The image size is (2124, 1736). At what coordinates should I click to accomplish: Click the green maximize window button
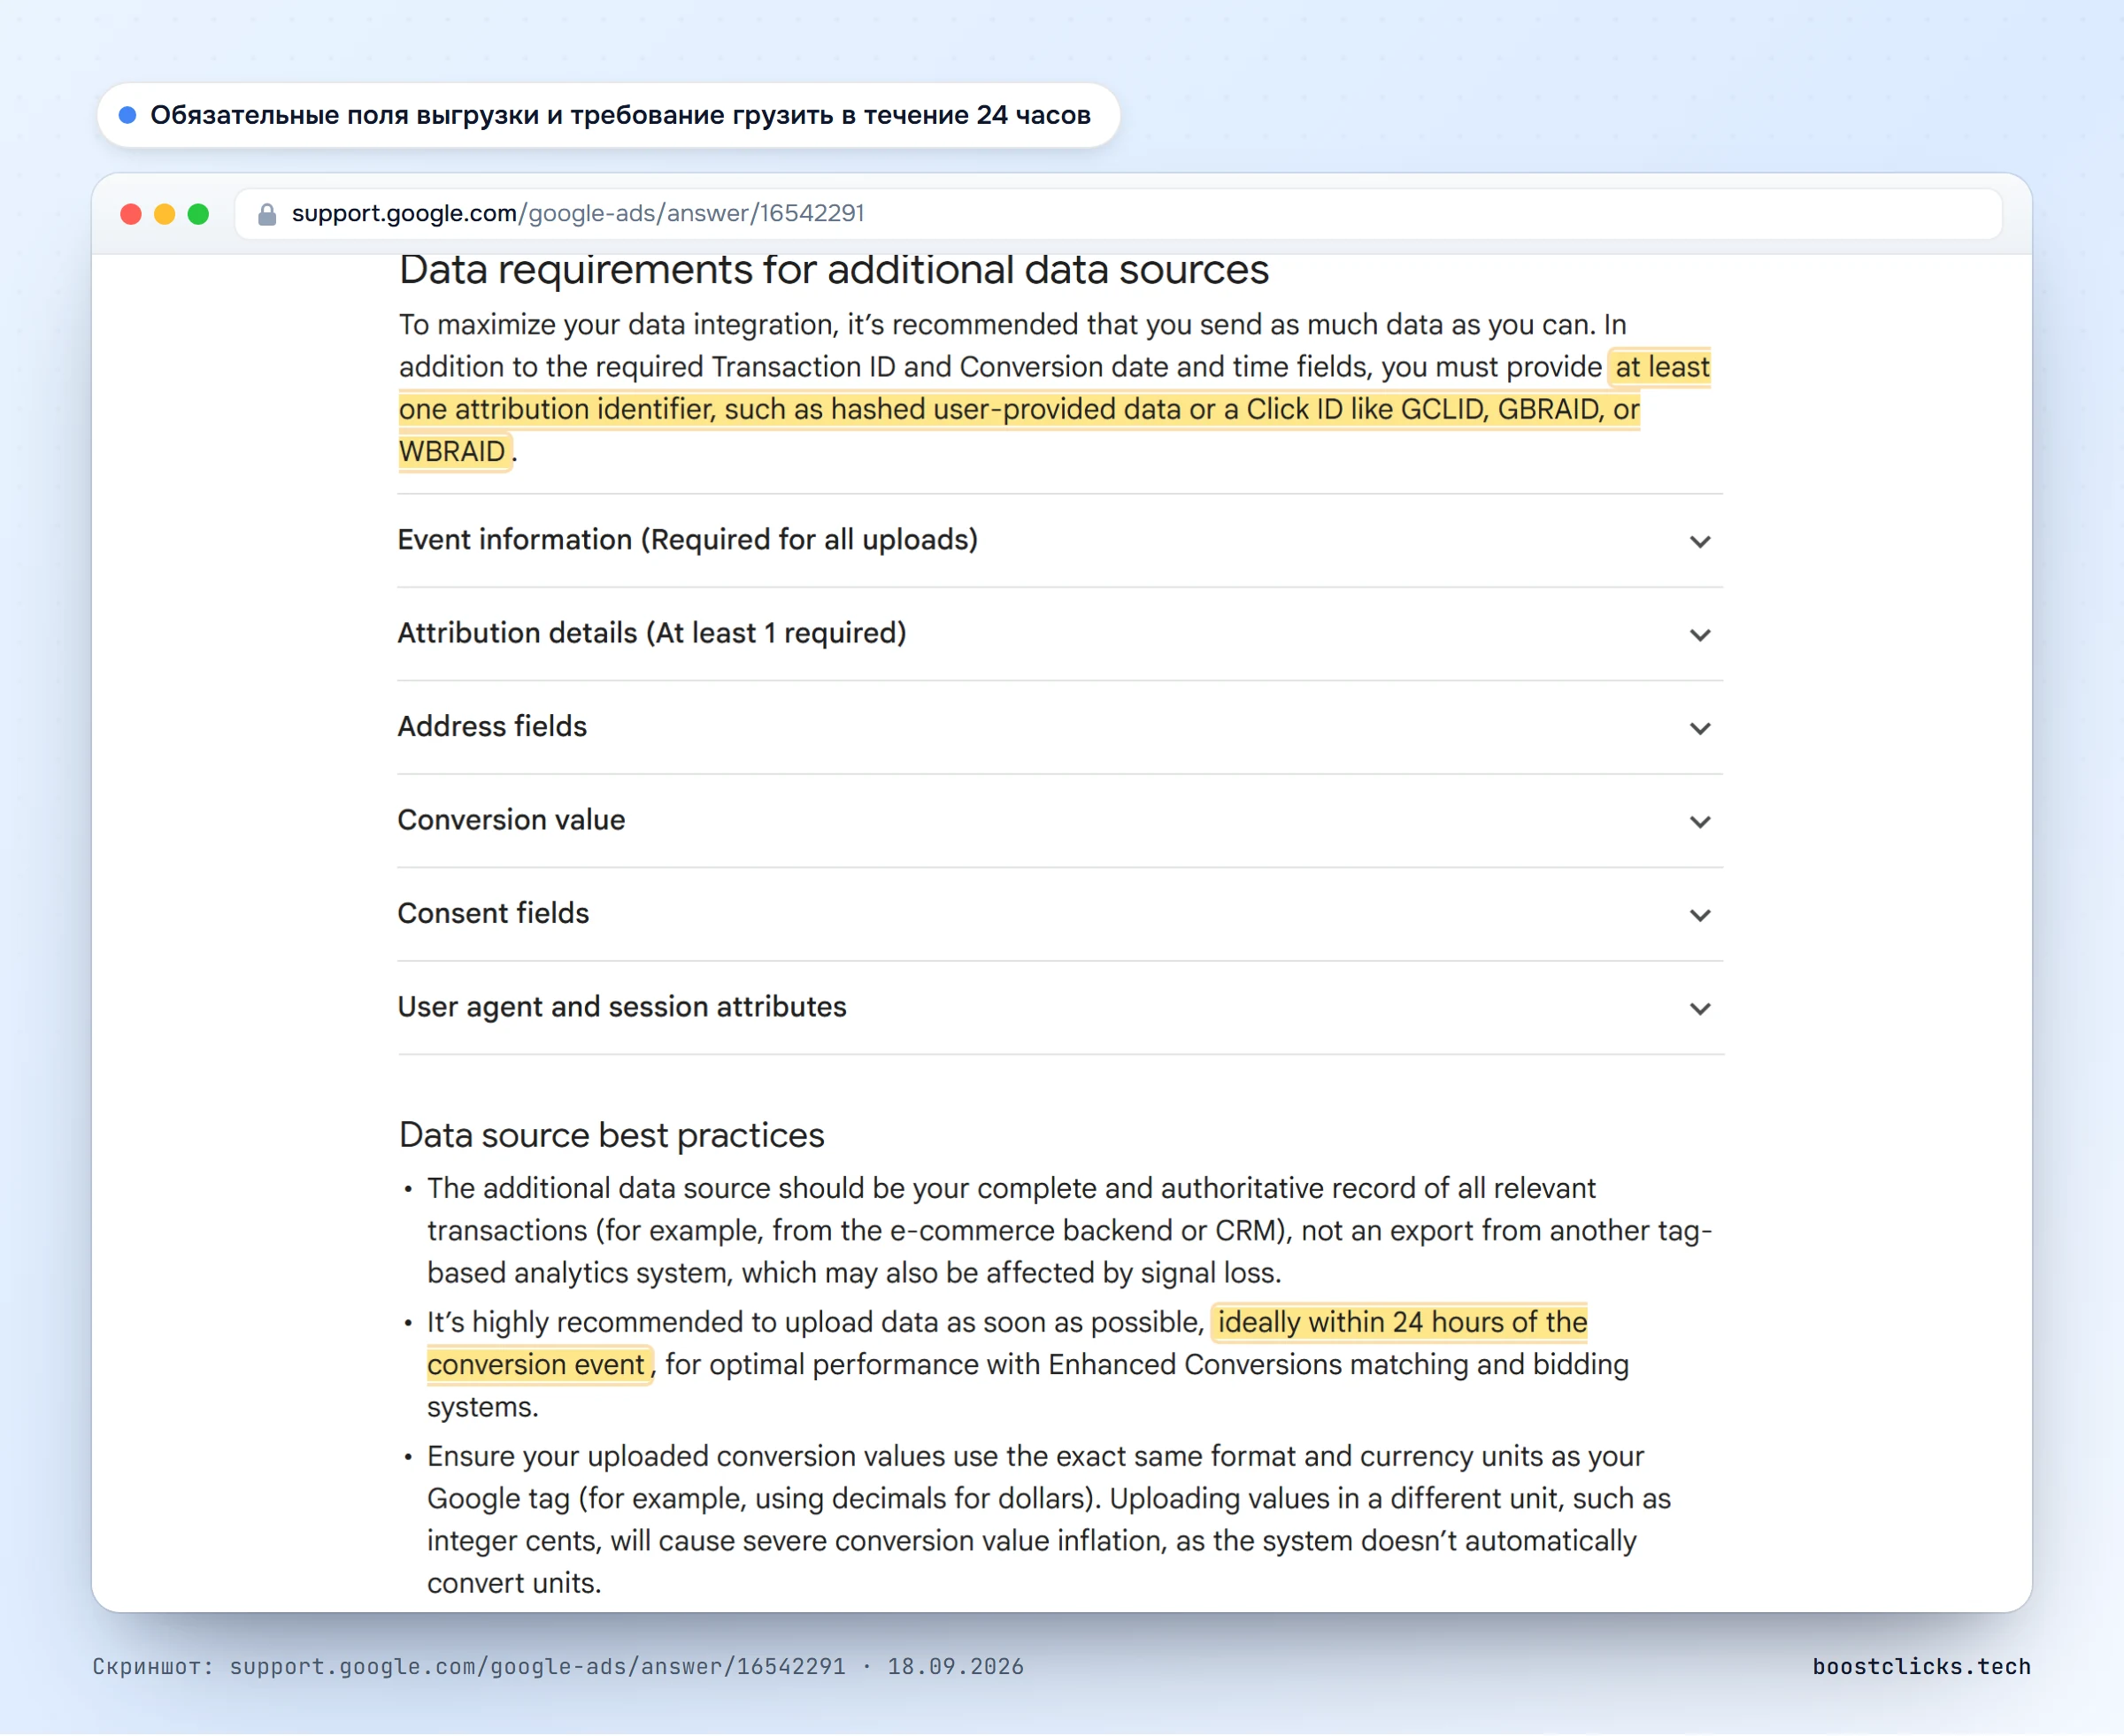[198, 214]
